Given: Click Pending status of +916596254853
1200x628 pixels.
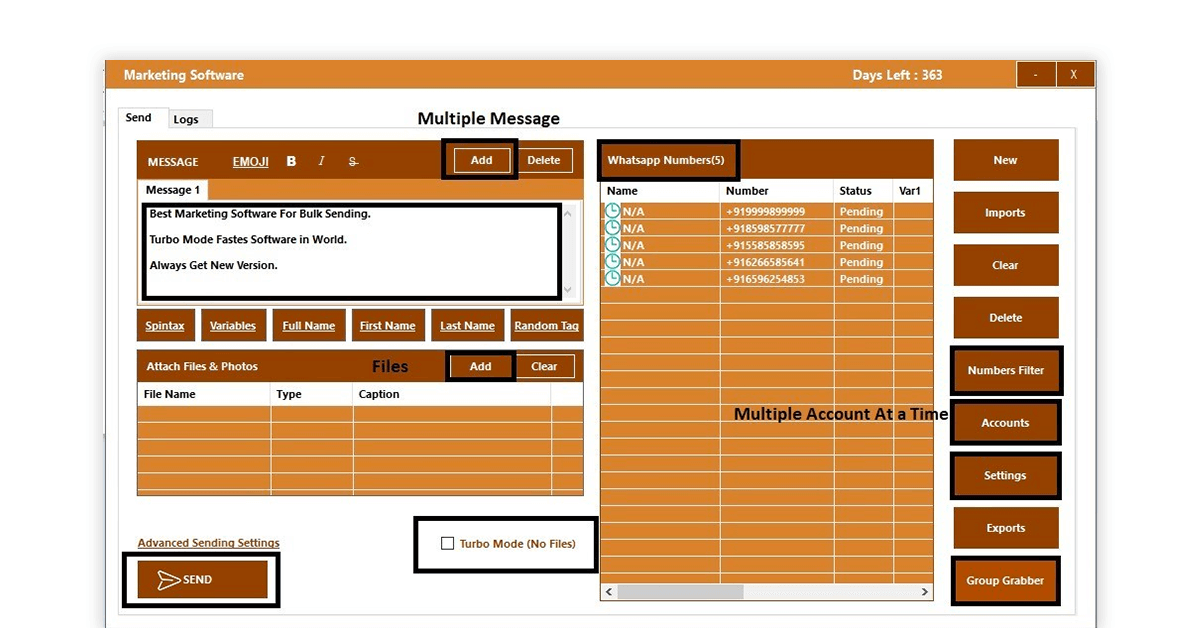Looking at the screenshot, I should pos(861,280).
